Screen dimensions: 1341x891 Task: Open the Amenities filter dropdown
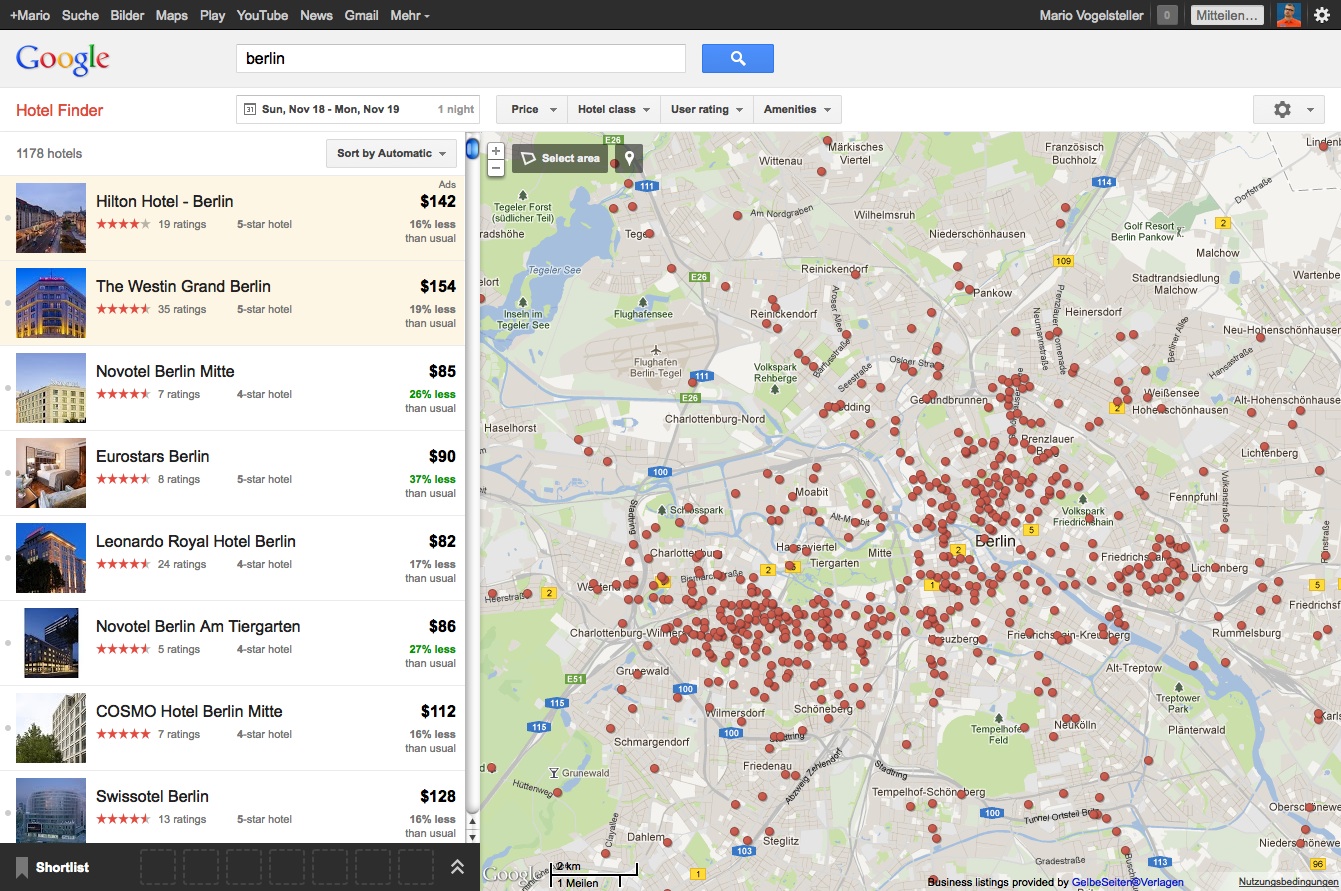click(x=797, y=109)
